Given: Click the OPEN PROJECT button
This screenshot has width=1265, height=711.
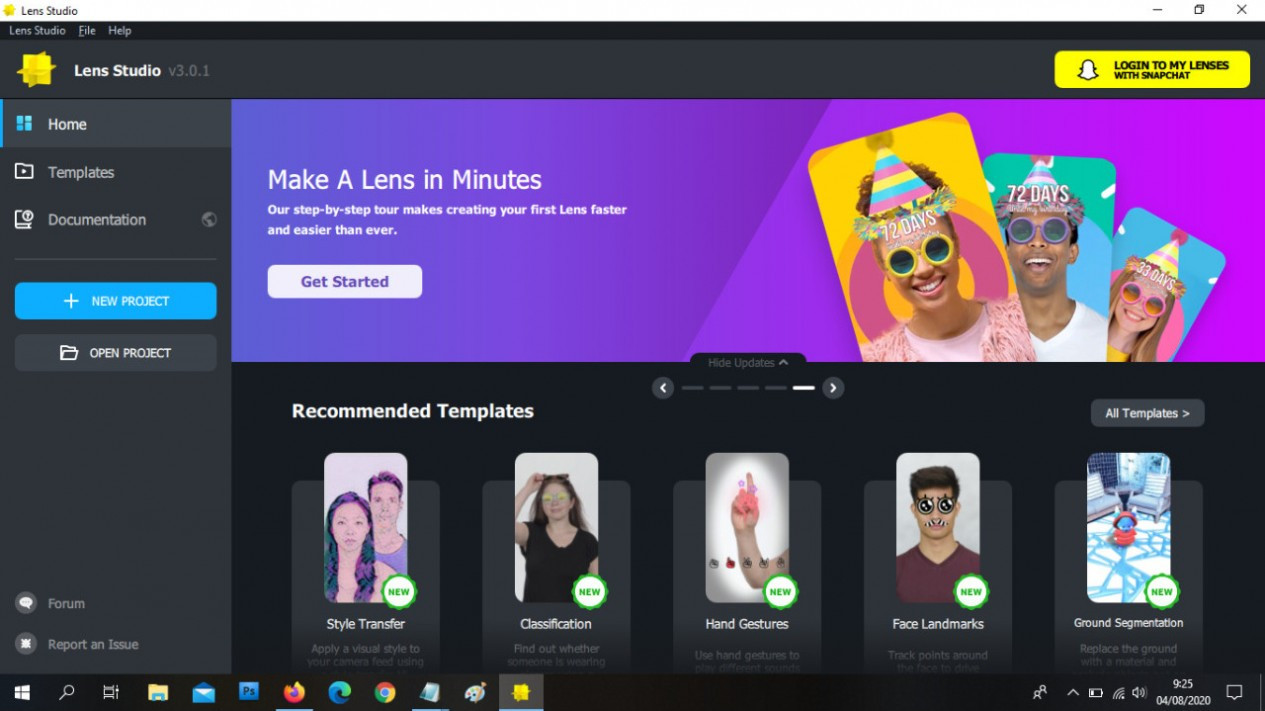Looking at the screenshot, I should [x=116, y=353].
